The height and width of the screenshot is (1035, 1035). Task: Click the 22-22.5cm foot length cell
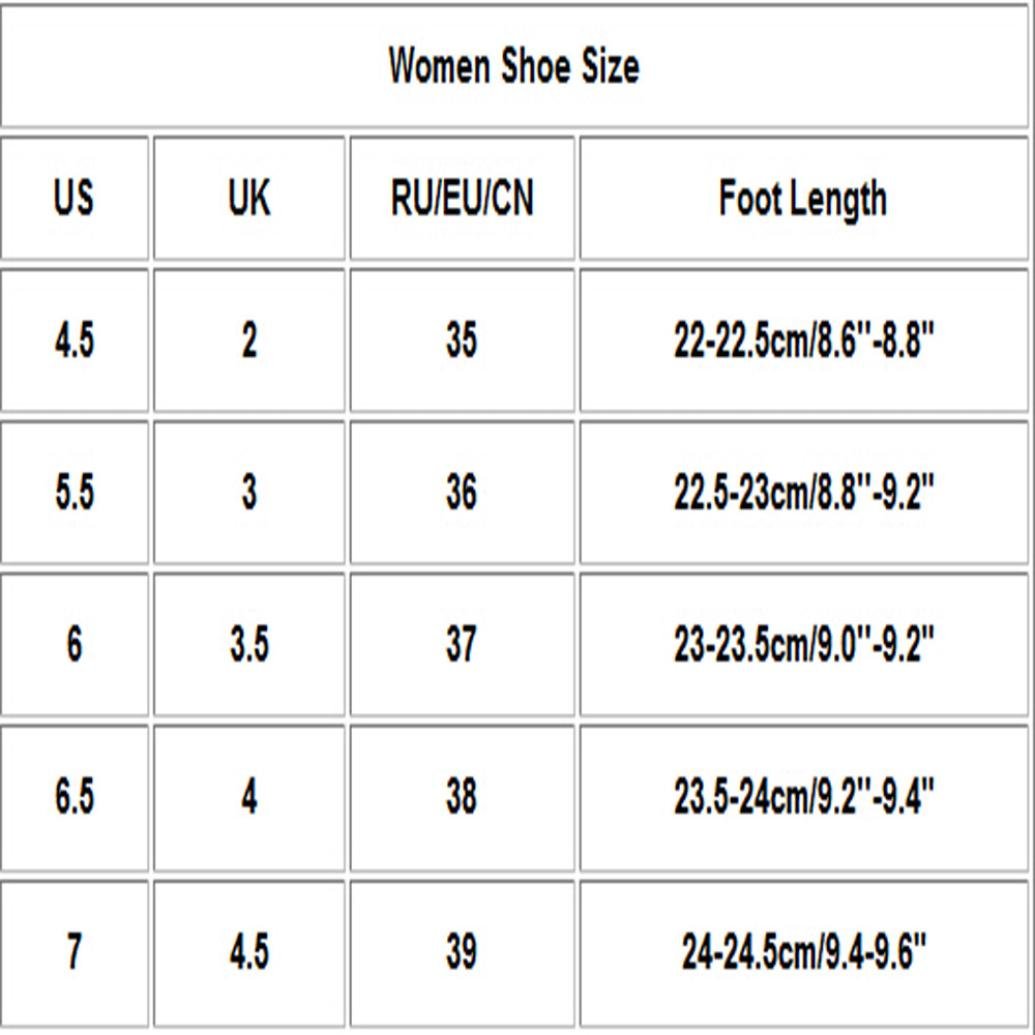pyautogui.click(x=803, y=341)
